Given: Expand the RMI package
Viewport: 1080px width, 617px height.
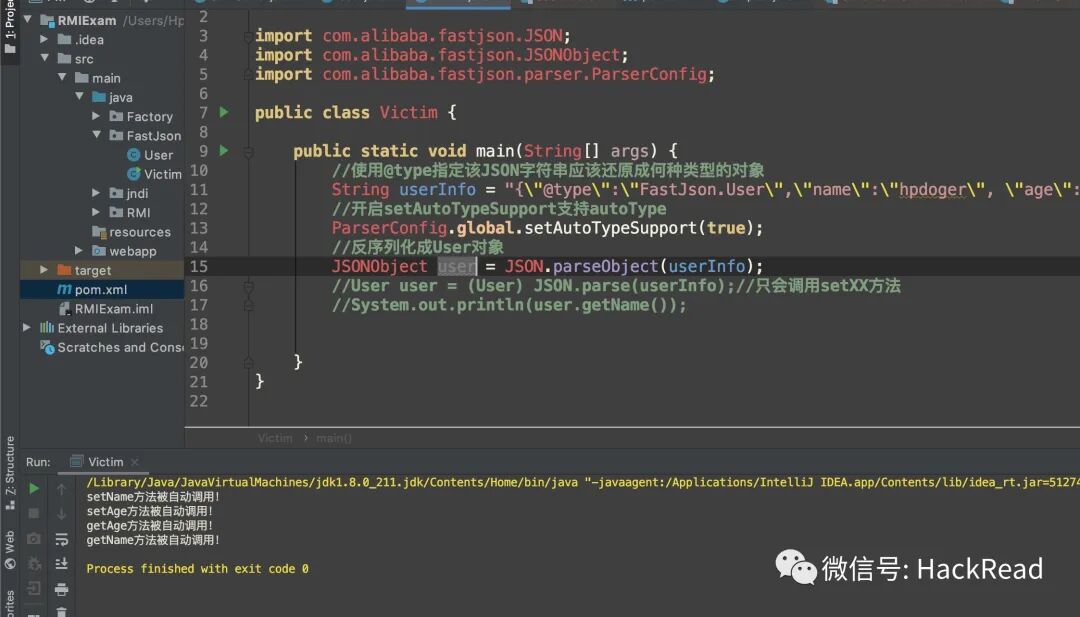Looking at the screenshot, I should click(x=96, y=212).
